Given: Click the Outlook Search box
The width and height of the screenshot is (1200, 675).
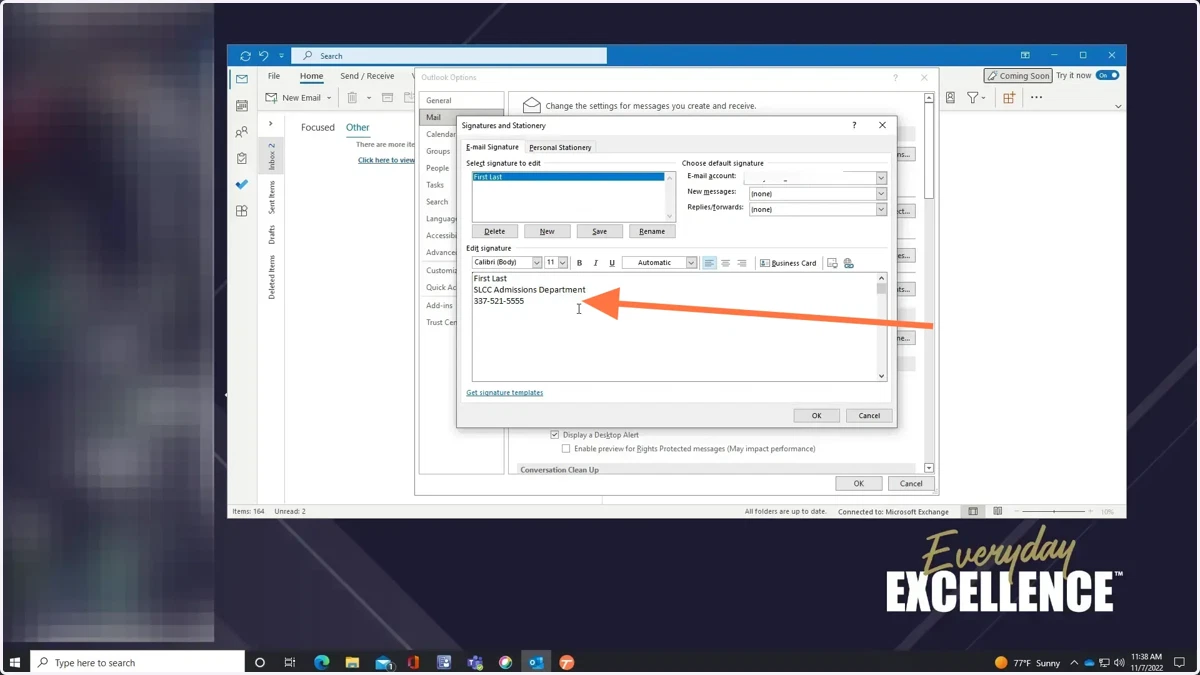Looking at the screenshot, I should coord(451,56).
